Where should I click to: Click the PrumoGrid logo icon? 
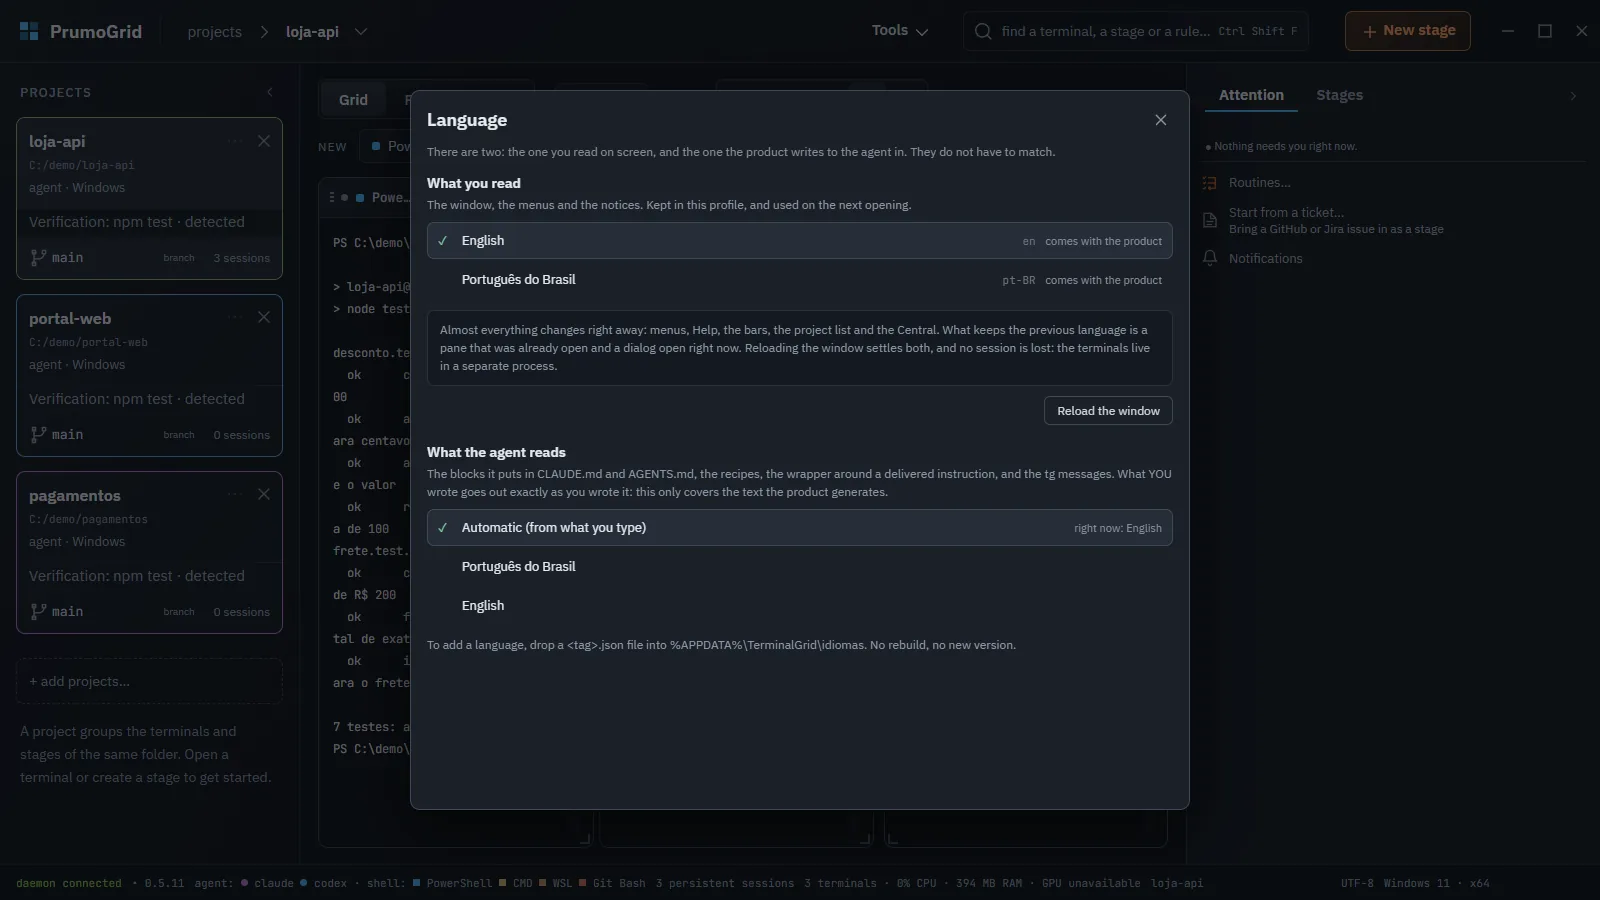point(29,31)
